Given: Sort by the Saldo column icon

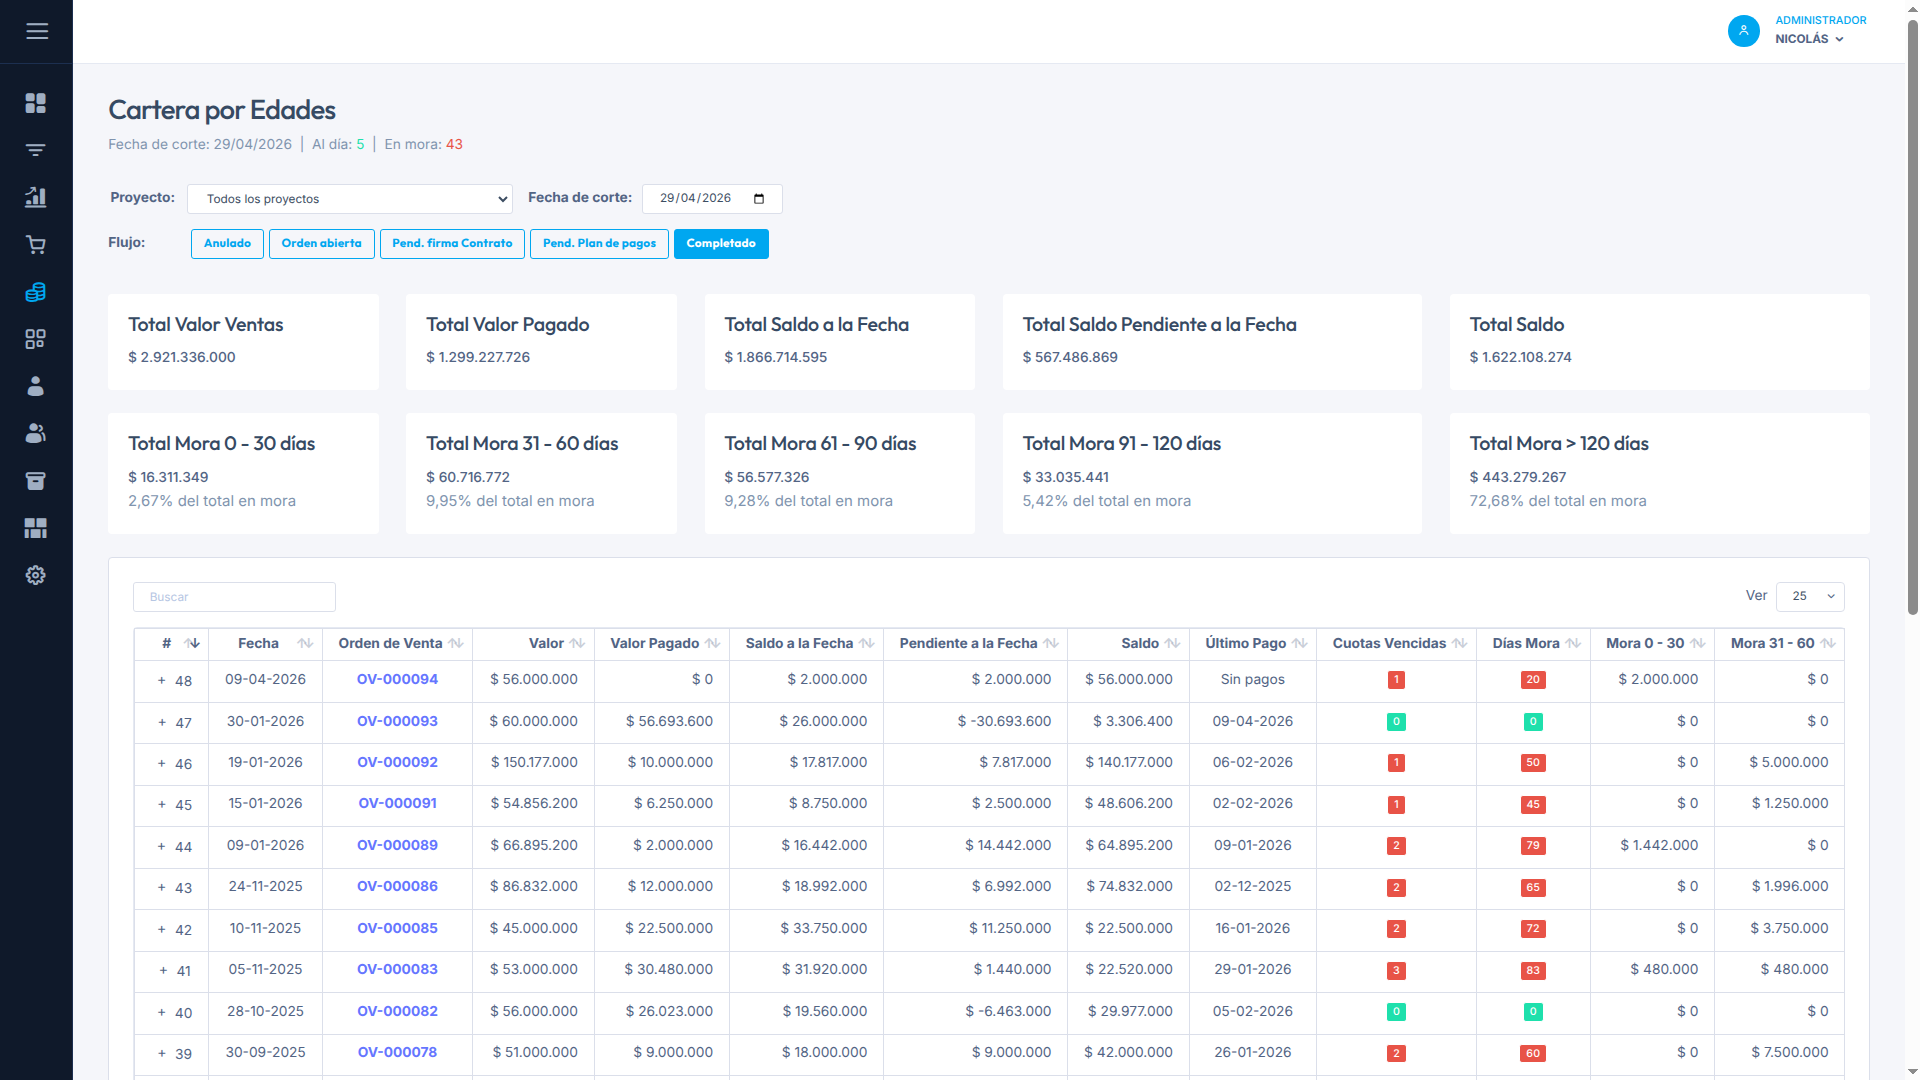Looking at the screenshot, I should tap(1172, 643).
